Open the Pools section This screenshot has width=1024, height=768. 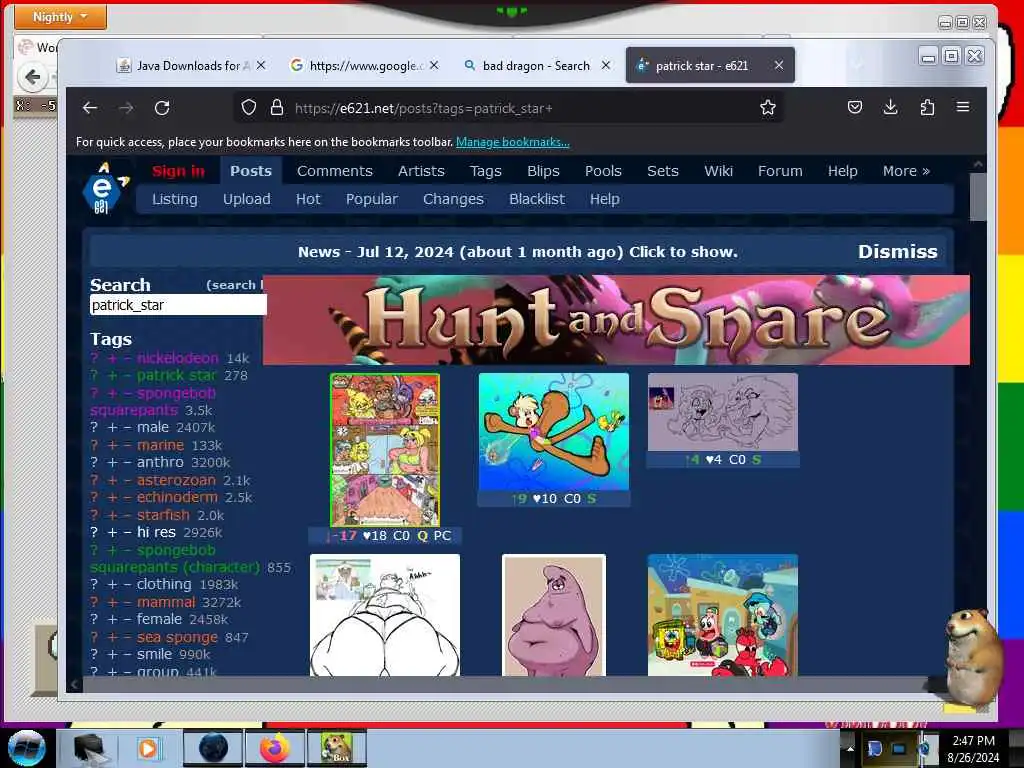(603, 171)
